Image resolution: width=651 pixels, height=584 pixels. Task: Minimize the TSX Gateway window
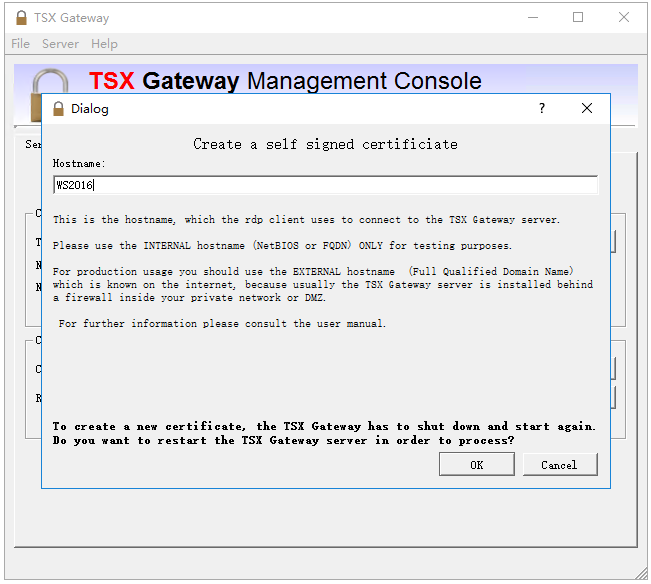click(x=533, y=17)
